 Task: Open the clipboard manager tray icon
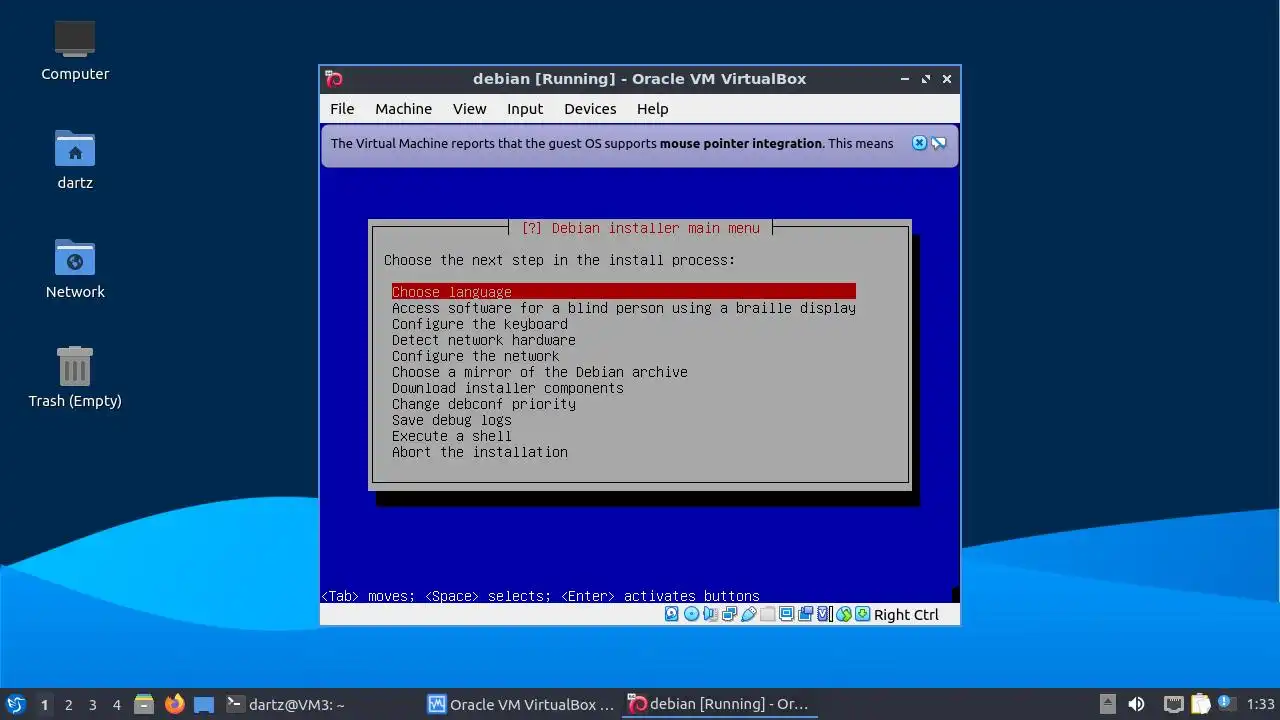(x=1200, y=704)
